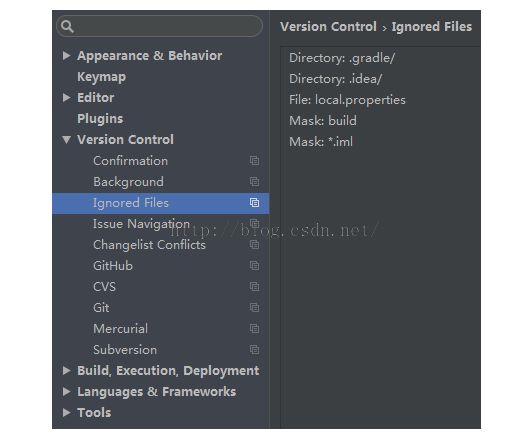
Task: Expand the Appearance & Behavior section
Action: click(67, 55)
